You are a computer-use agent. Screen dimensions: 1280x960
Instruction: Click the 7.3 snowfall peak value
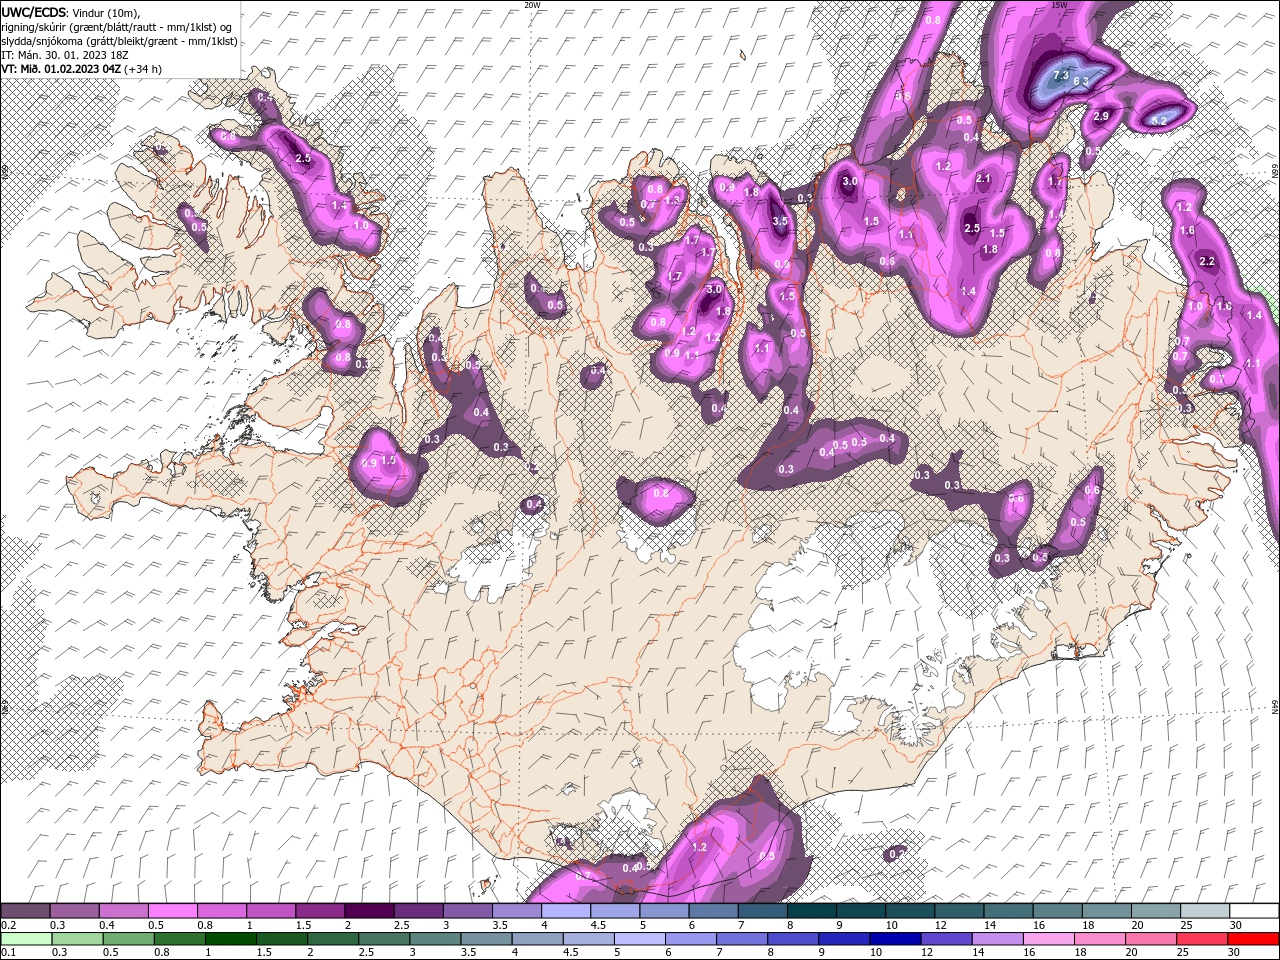click(1061, 75)
